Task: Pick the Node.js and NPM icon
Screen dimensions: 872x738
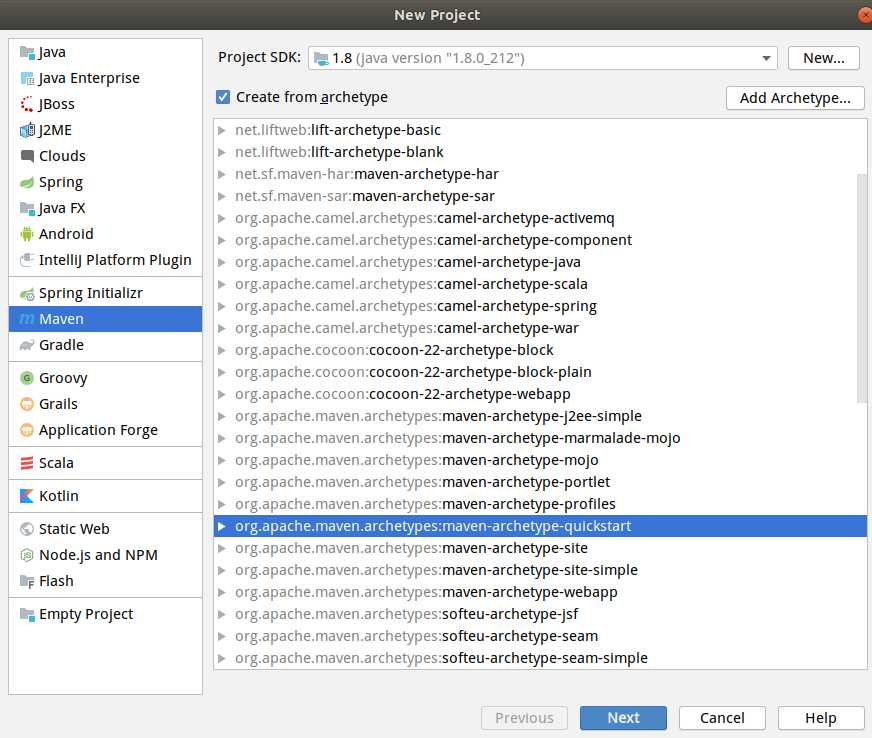Action: tap(27, 555)
